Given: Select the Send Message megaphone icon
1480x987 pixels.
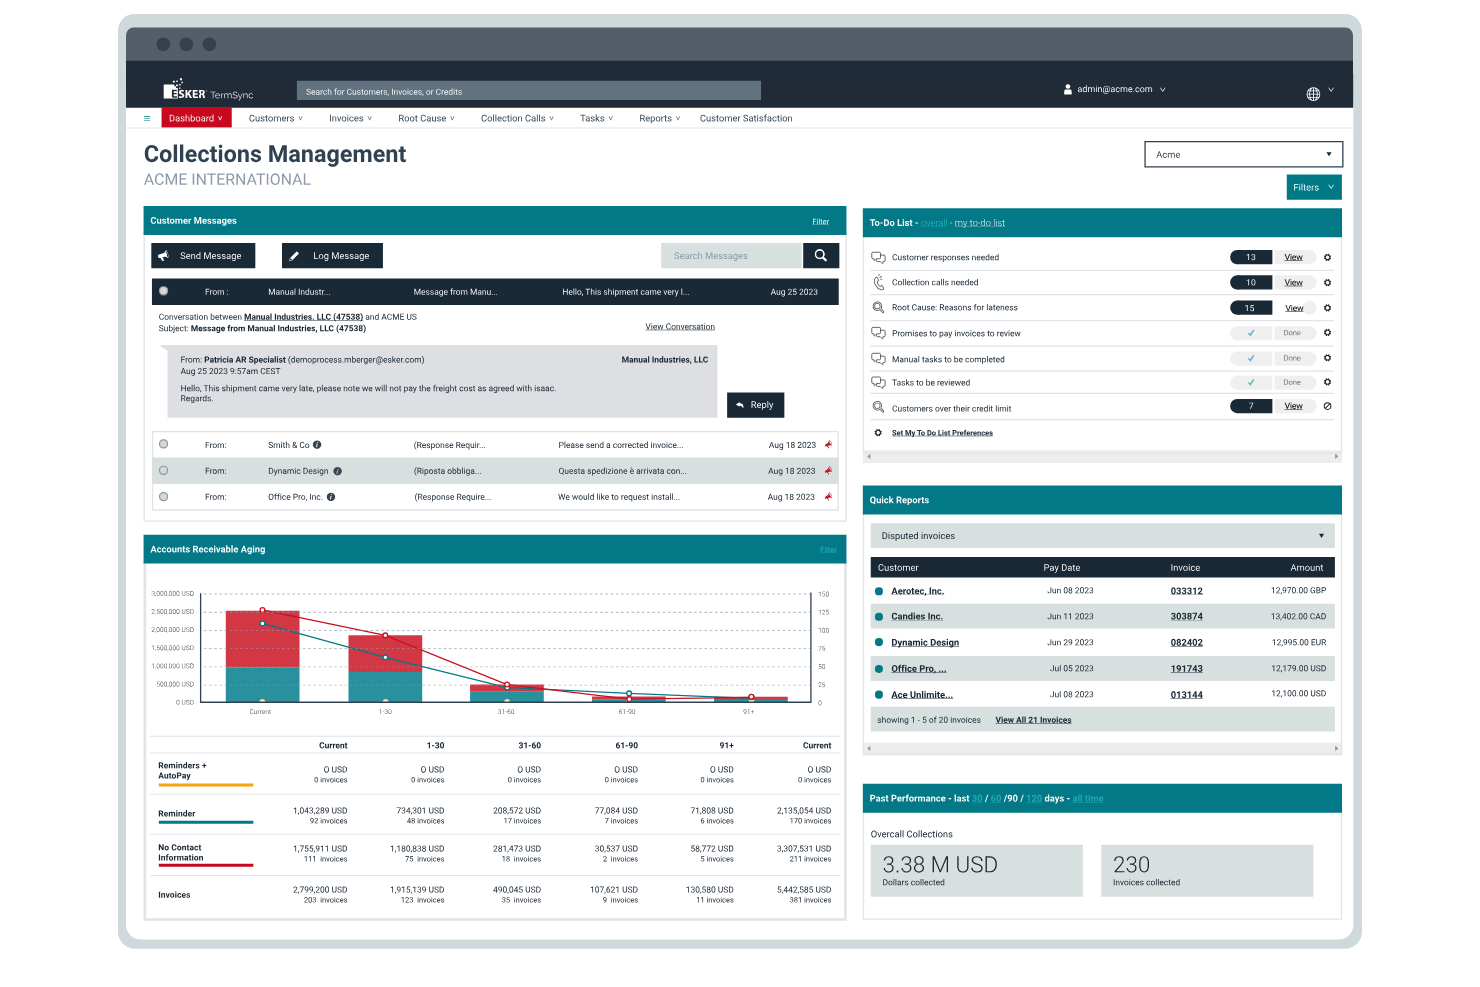Looking at the screenshot, I should coord(164,255).
